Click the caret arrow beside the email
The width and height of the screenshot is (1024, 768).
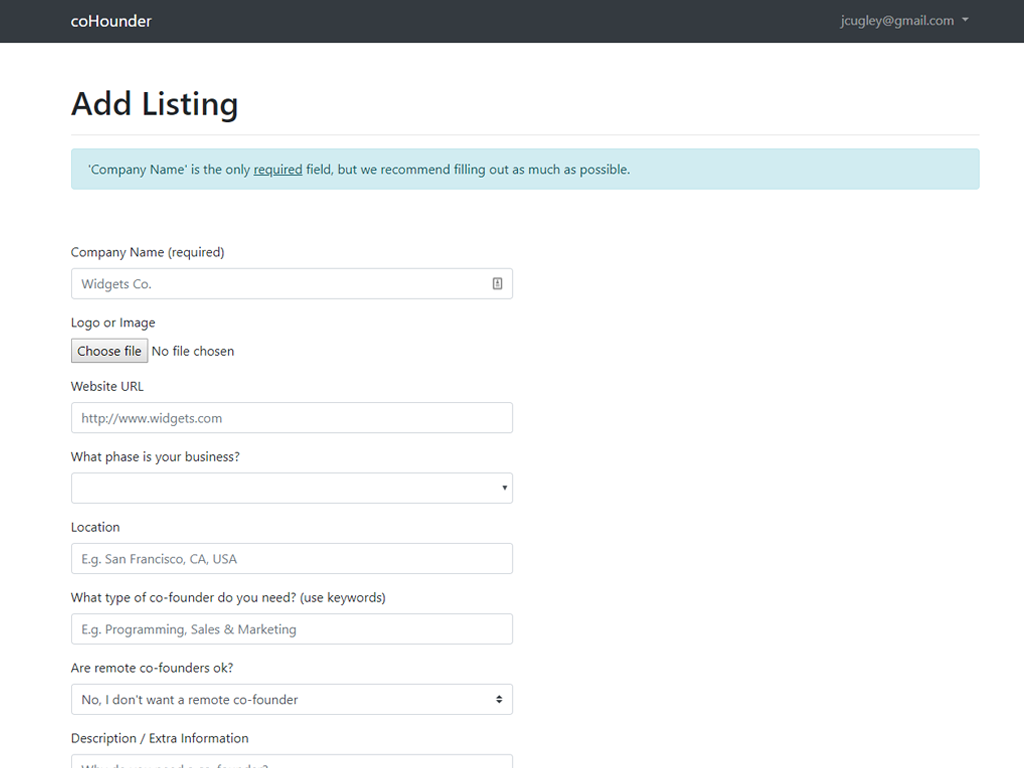pyautogui.click(x=965, y=21)
